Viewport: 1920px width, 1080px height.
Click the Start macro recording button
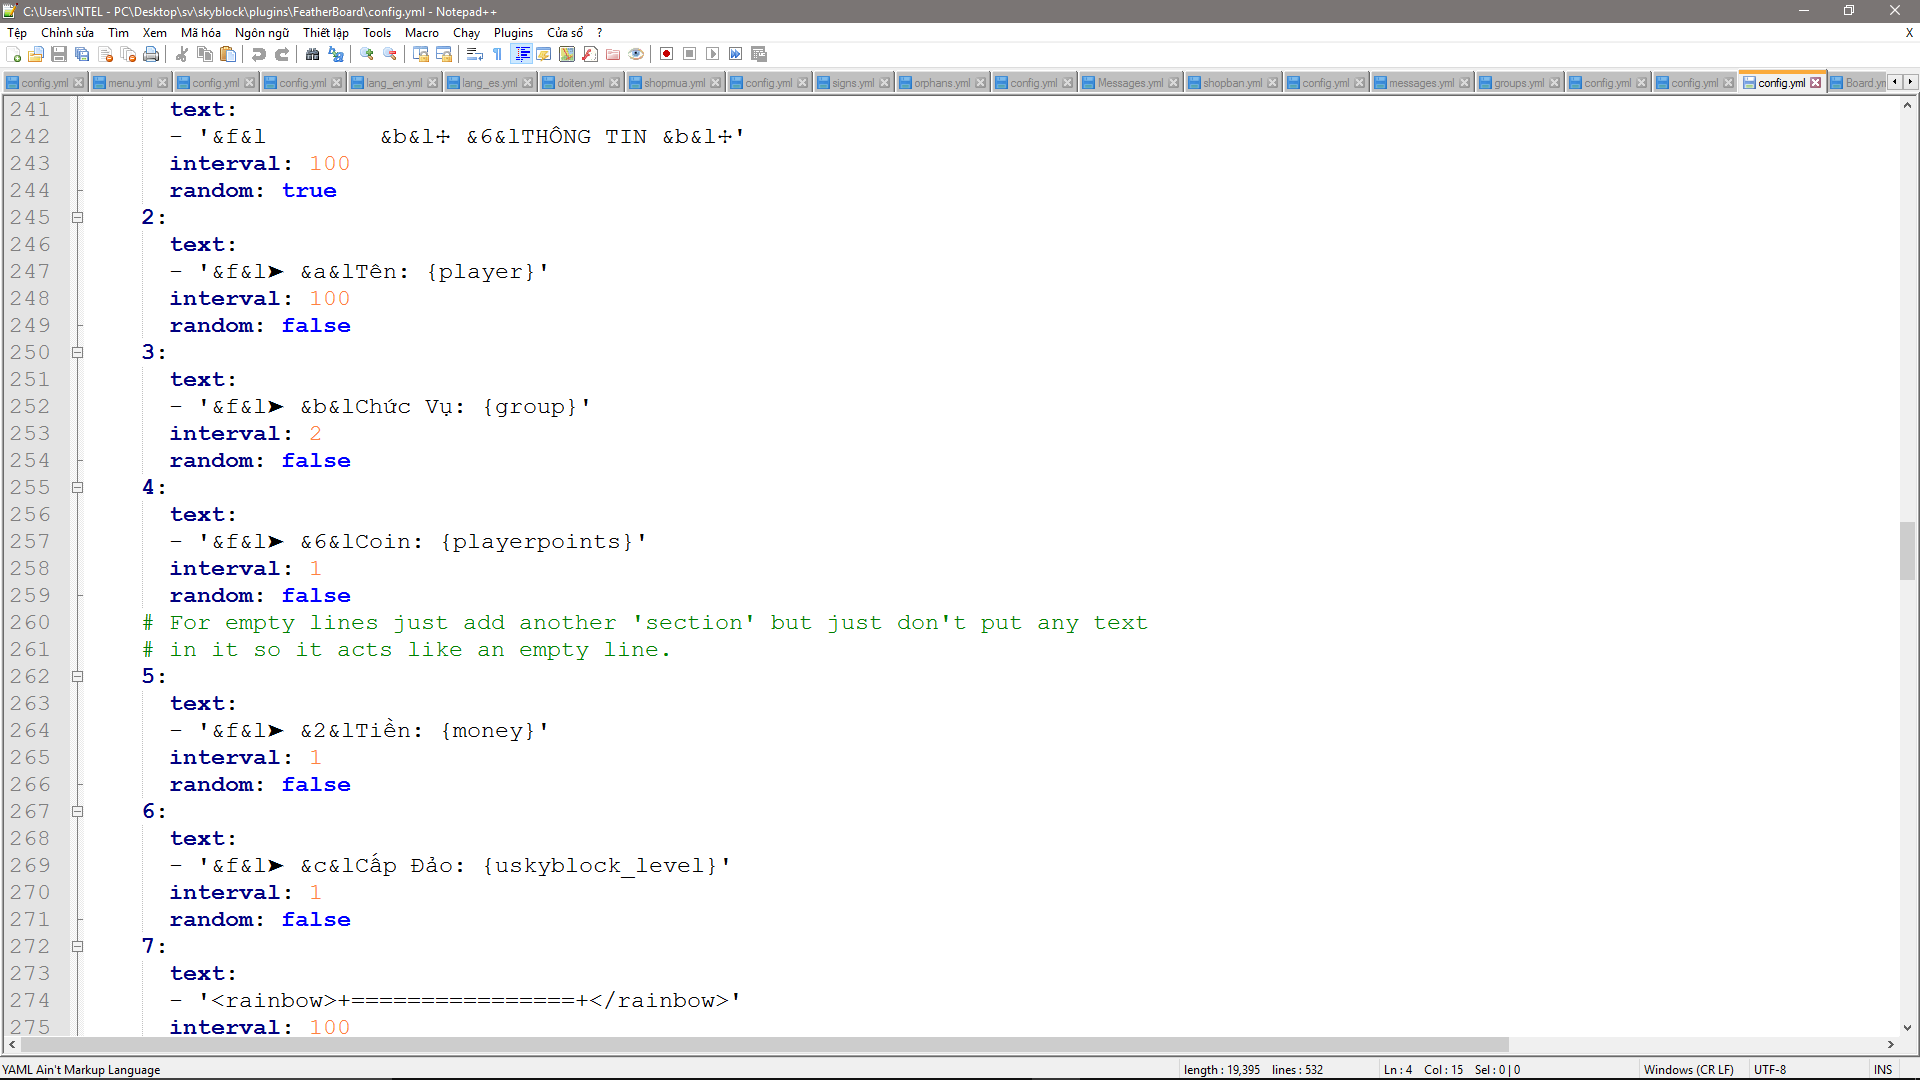click(667, 54)
